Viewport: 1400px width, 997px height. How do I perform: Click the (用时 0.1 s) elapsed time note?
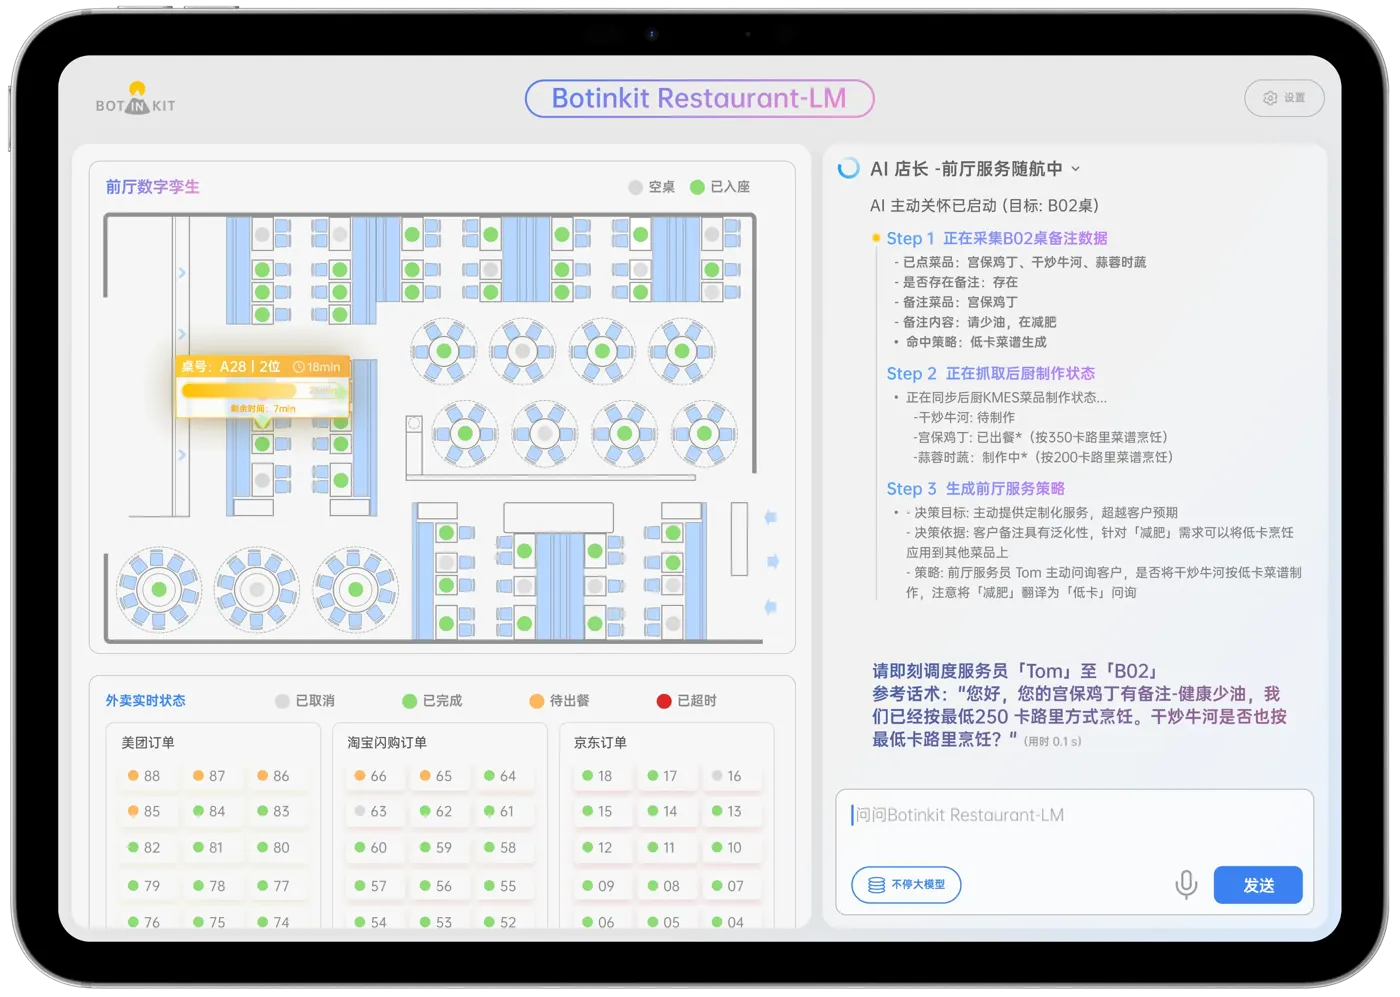point(1053,741)
